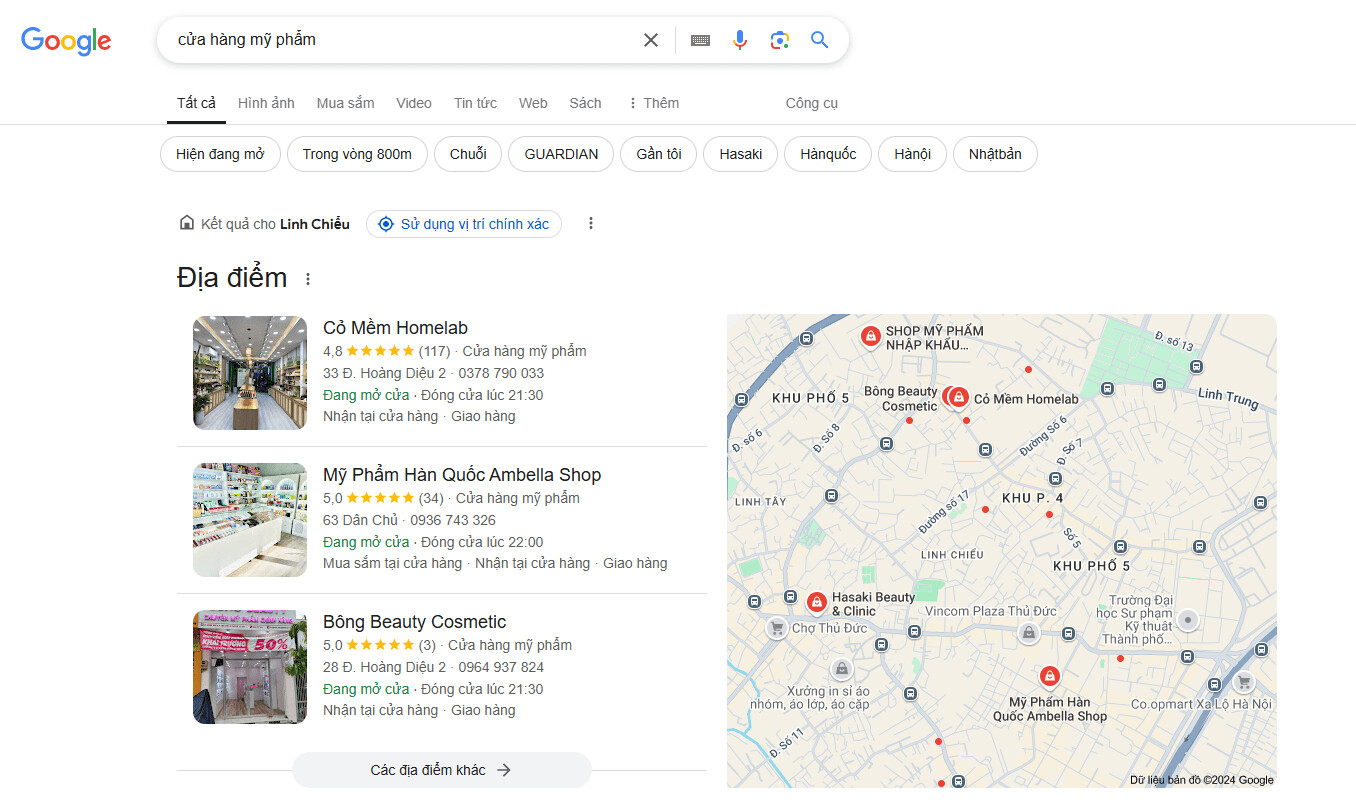Select the Gần tôi filter chip

(x=659, y=154)
